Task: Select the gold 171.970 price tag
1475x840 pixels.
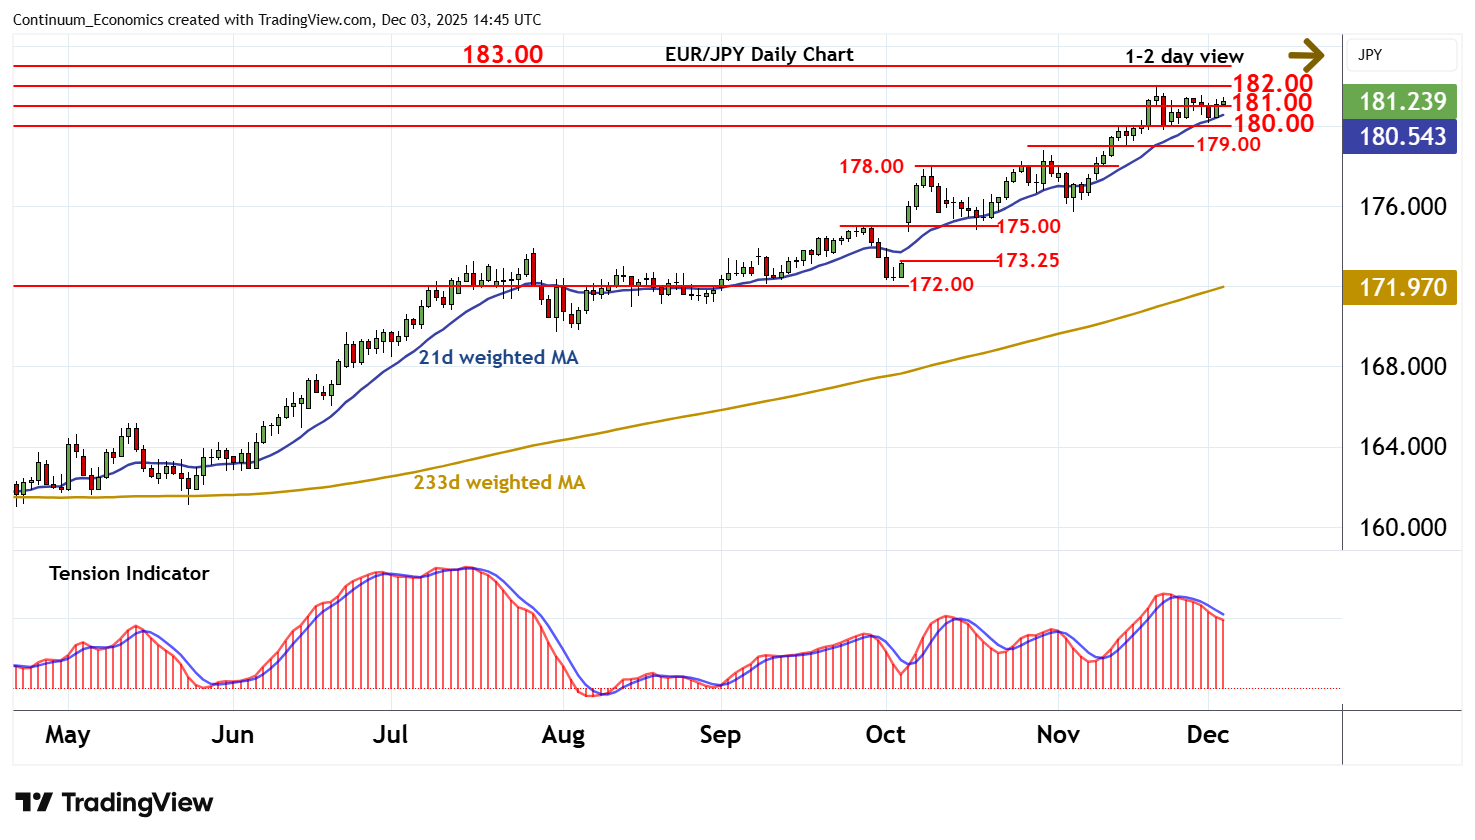Action: click(1402, 288)
